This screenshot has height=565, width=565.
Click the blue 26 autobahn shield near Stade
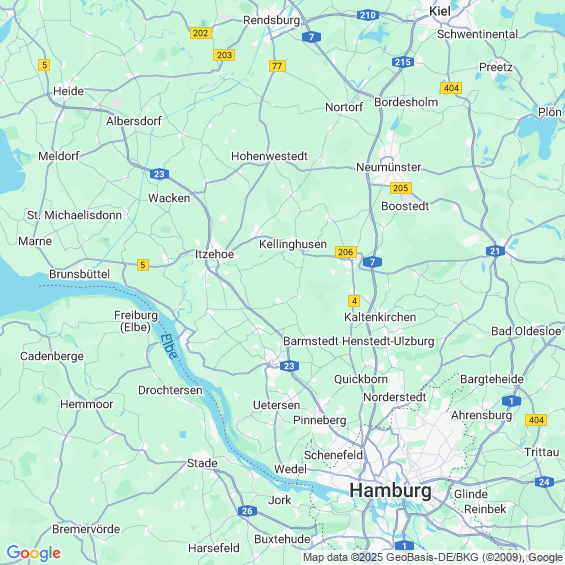coord(247,511)
